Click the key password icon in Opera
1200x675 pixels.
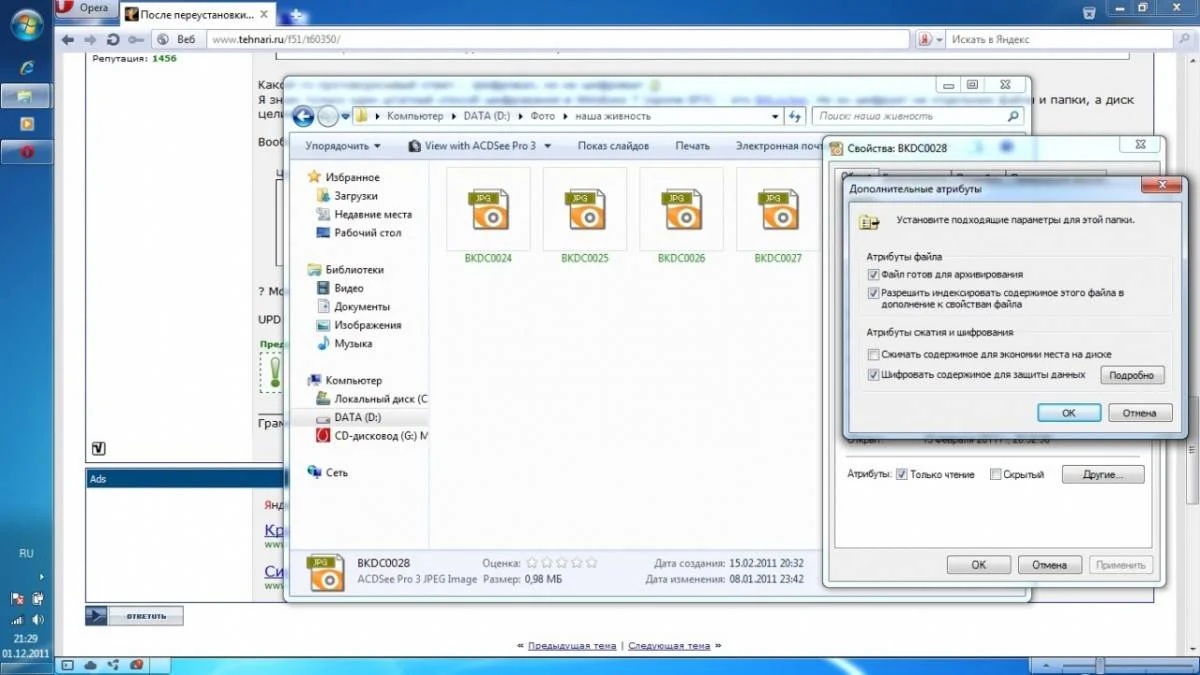pos(135,39)
